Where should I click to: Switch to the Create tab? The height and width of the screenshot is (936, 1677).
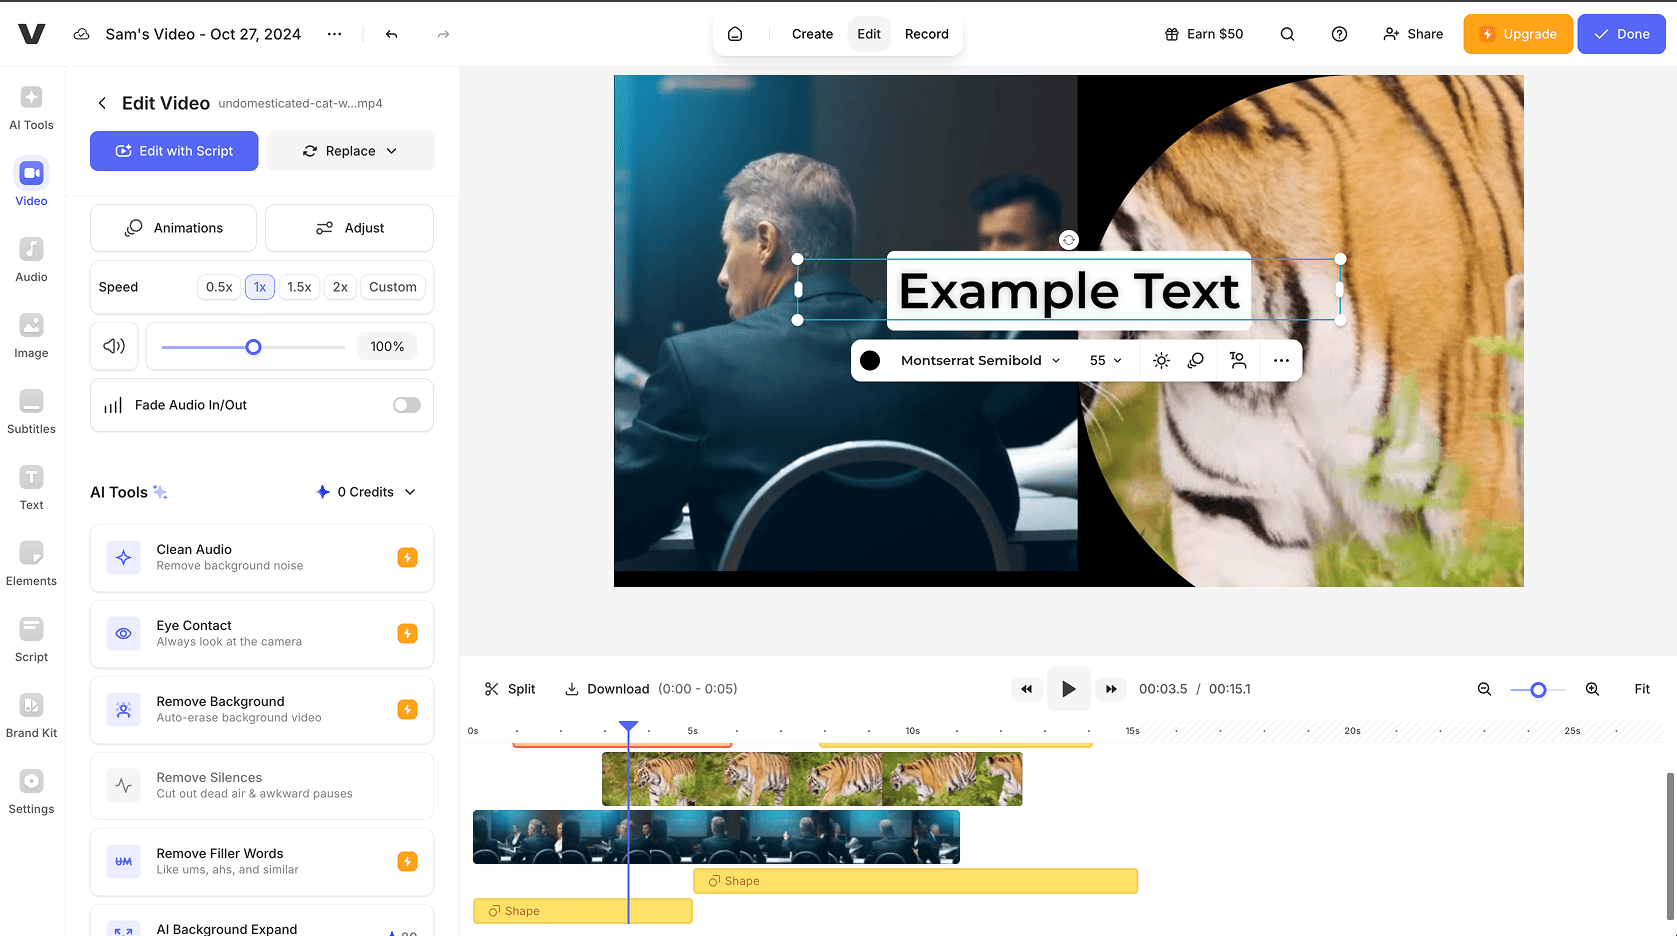pyautogui.click(x=812, y=34)
